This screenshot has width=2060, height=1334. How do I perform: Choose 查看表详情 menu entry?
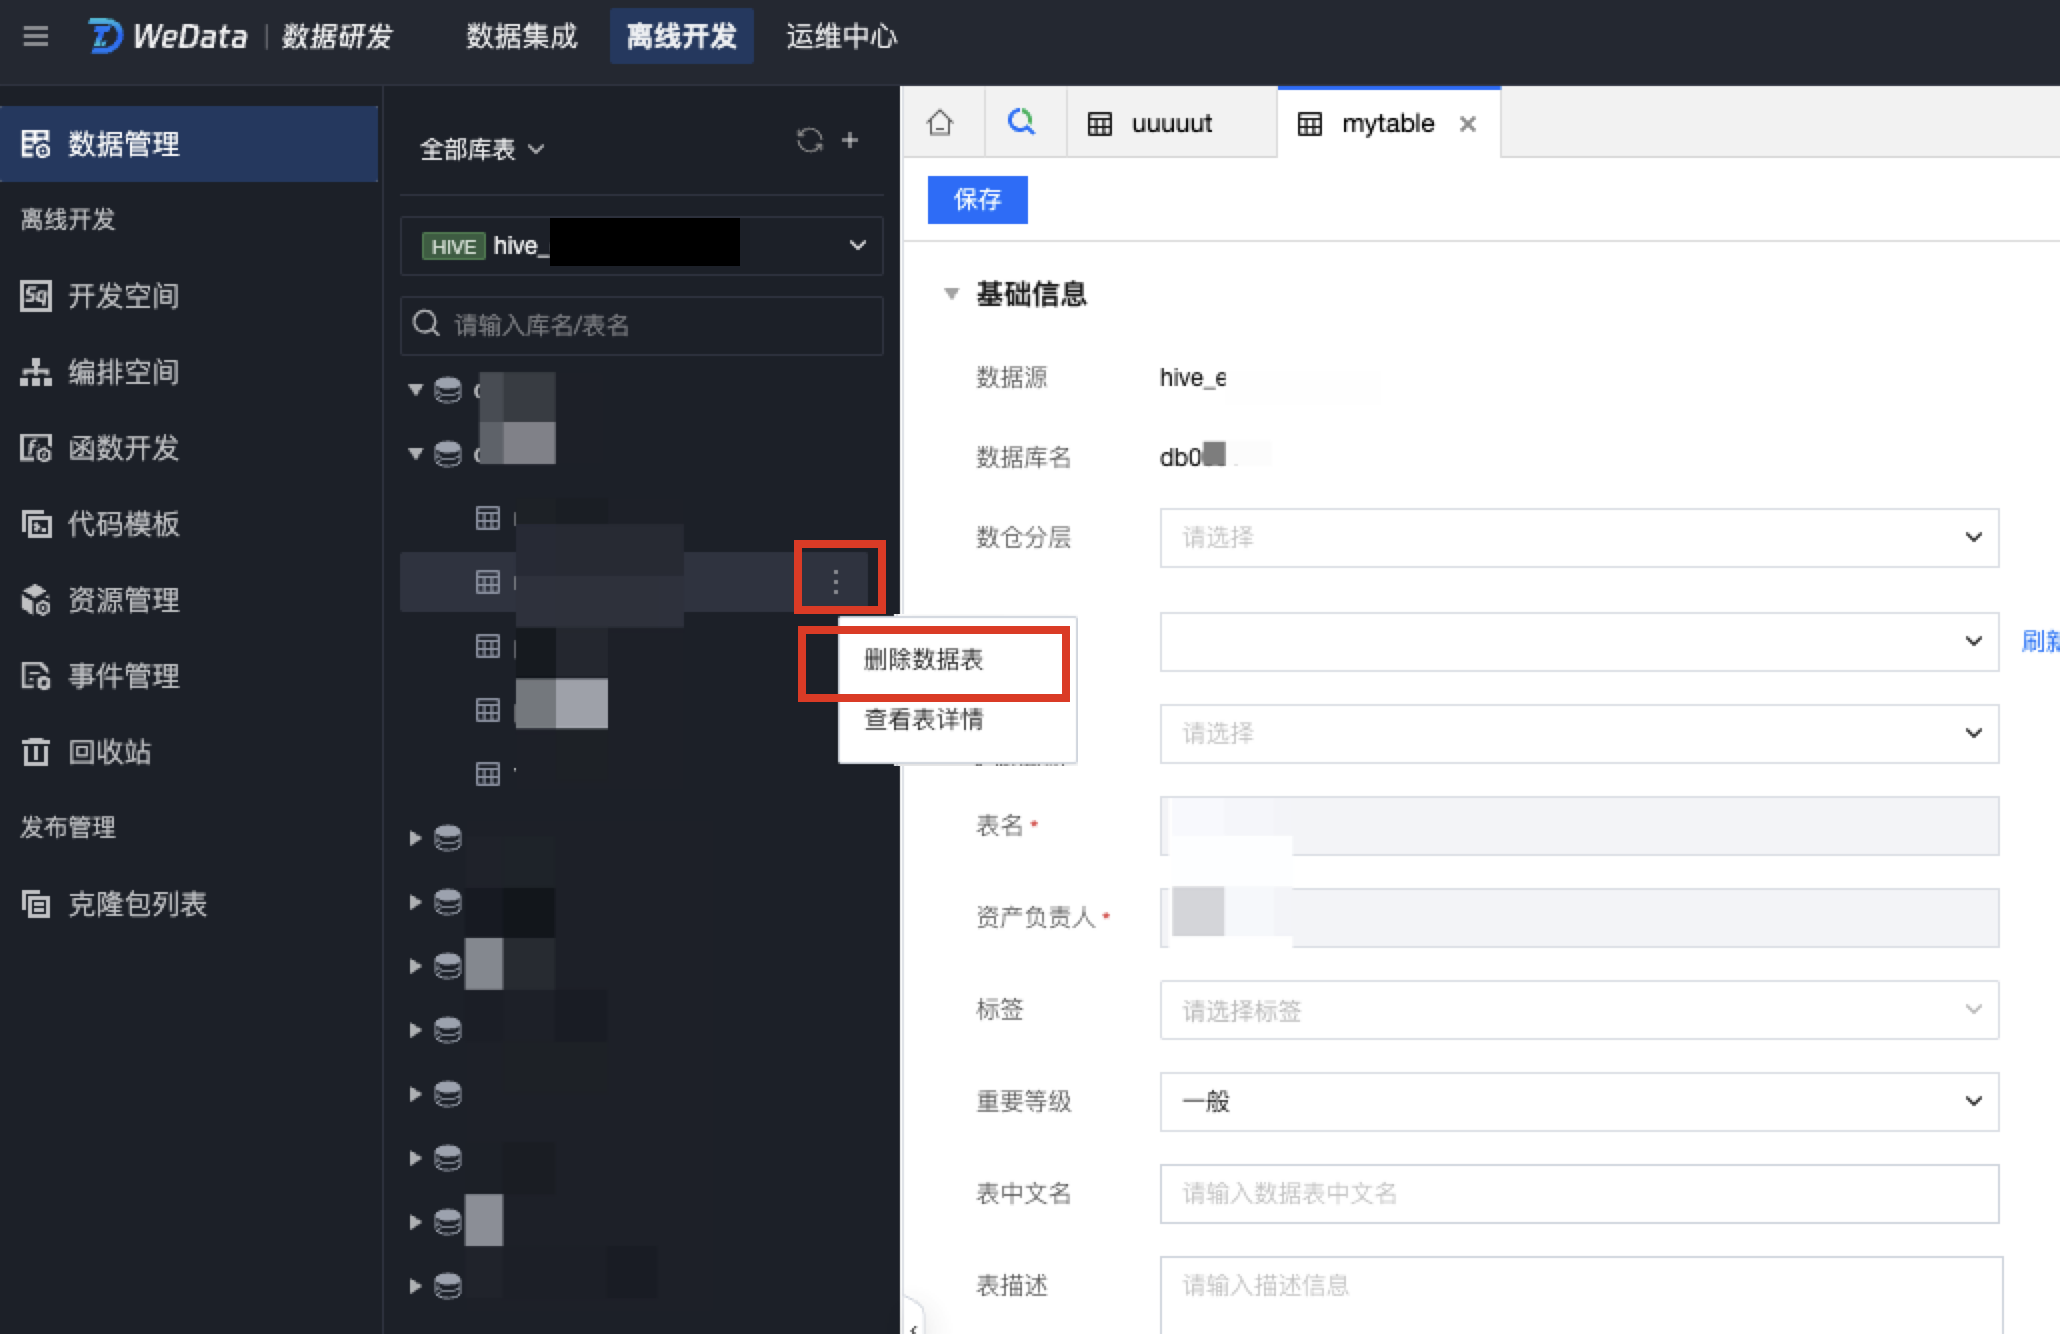tap(923, 720)
